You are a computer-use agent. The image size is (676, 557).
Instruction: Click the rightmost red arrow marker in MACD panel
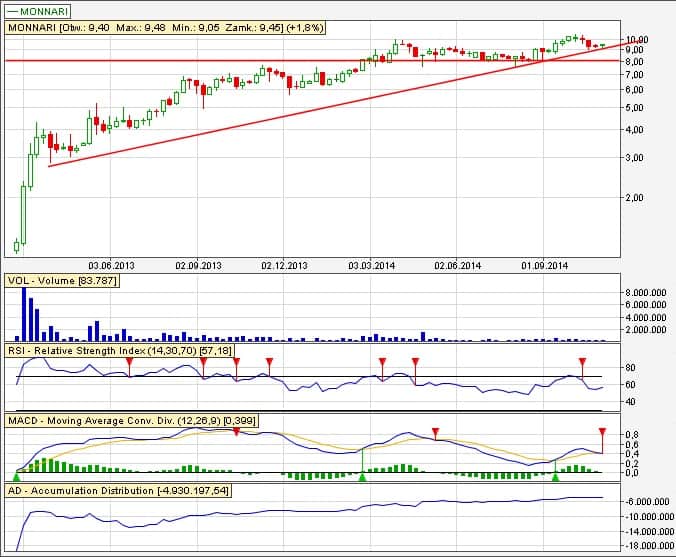tap(603, 432)
